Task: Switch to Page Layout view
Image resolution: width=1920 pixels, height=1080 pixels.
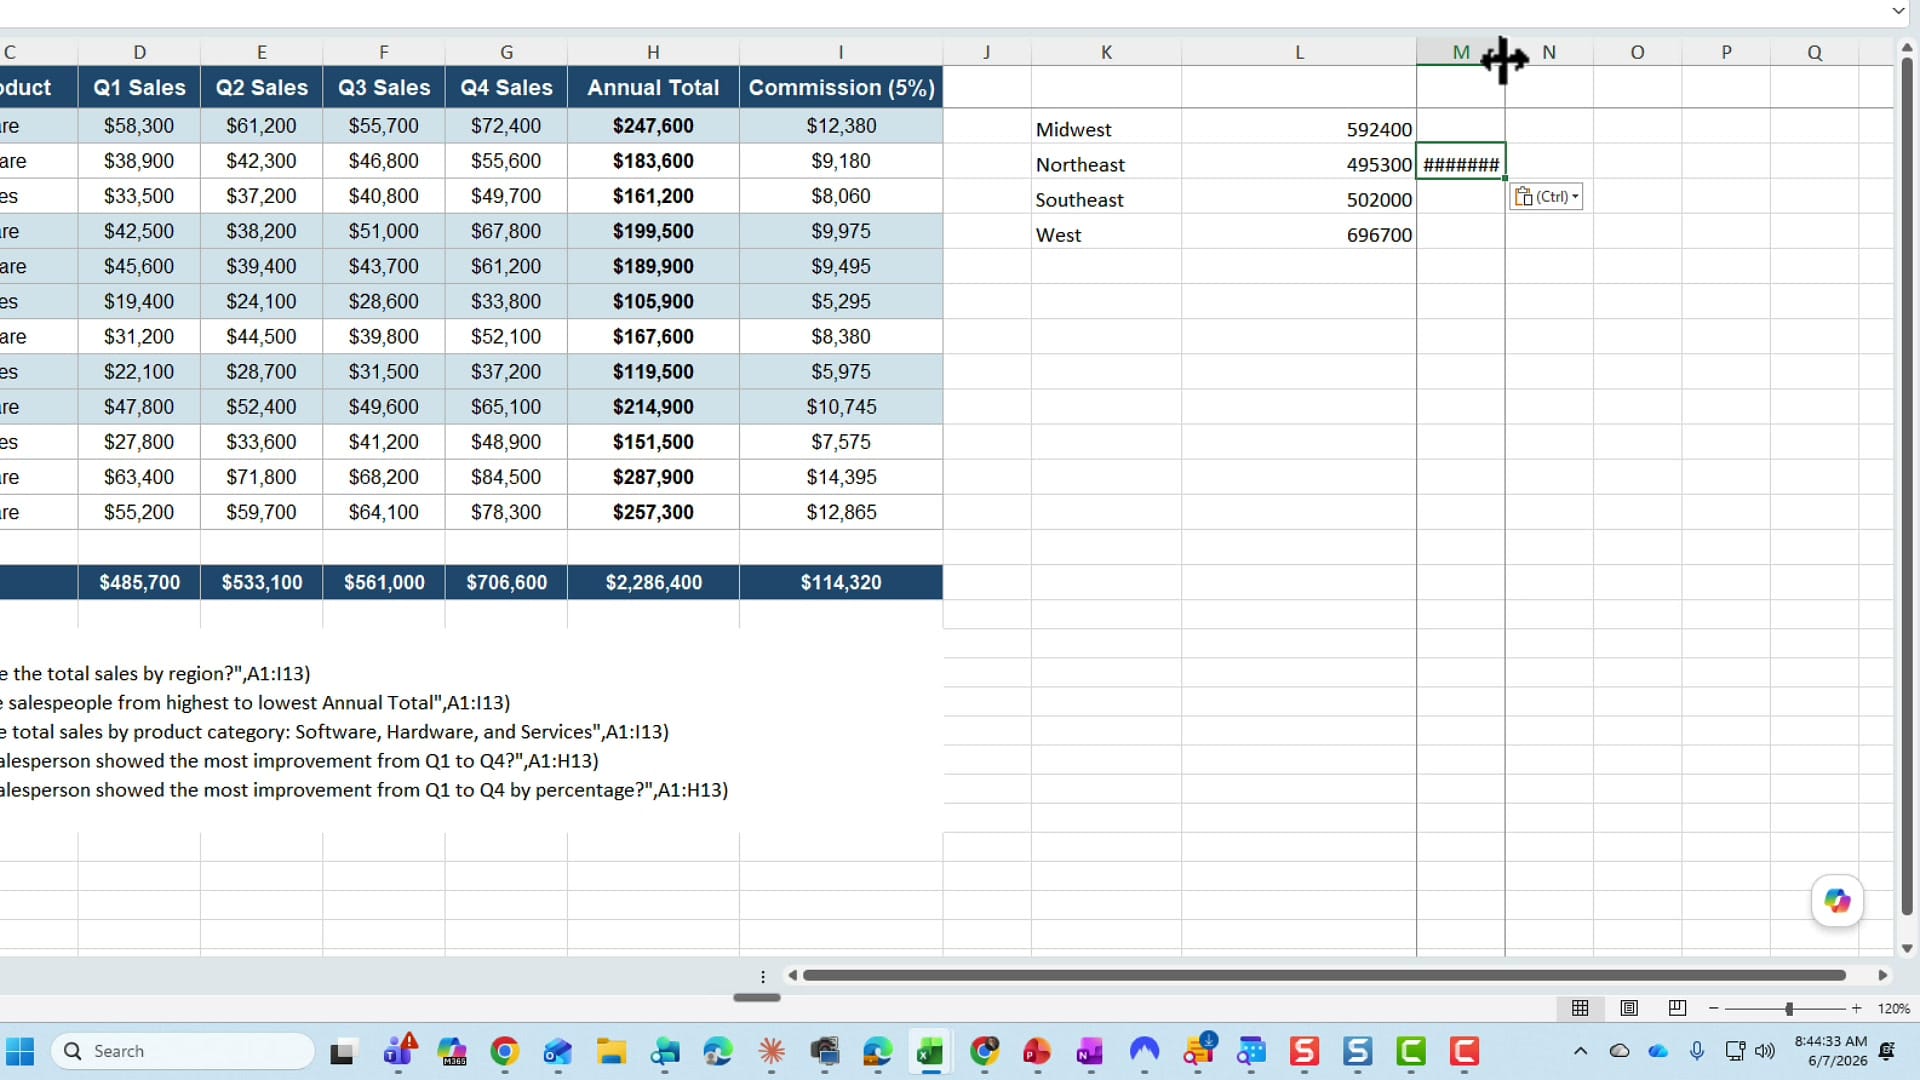Action: click(1629, 1008)
